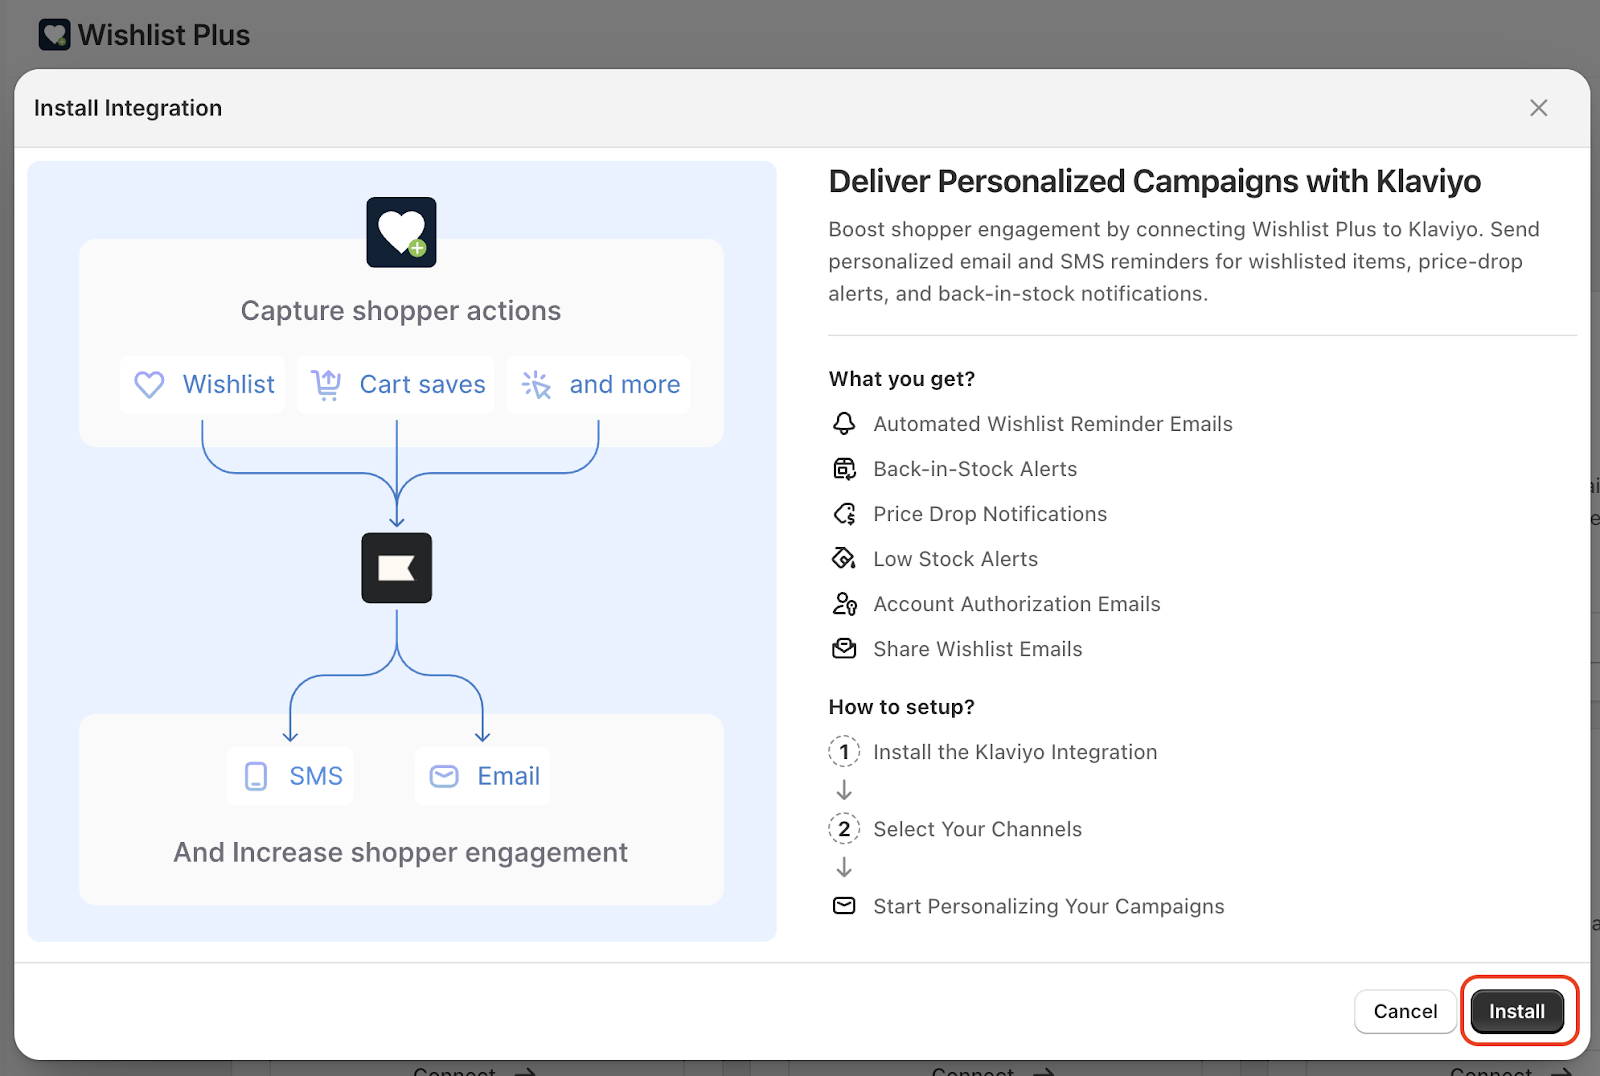Click 'Back-in-Stock Alerts' text
Viewport: 1600px width, 1076px height.
point(975,469)
